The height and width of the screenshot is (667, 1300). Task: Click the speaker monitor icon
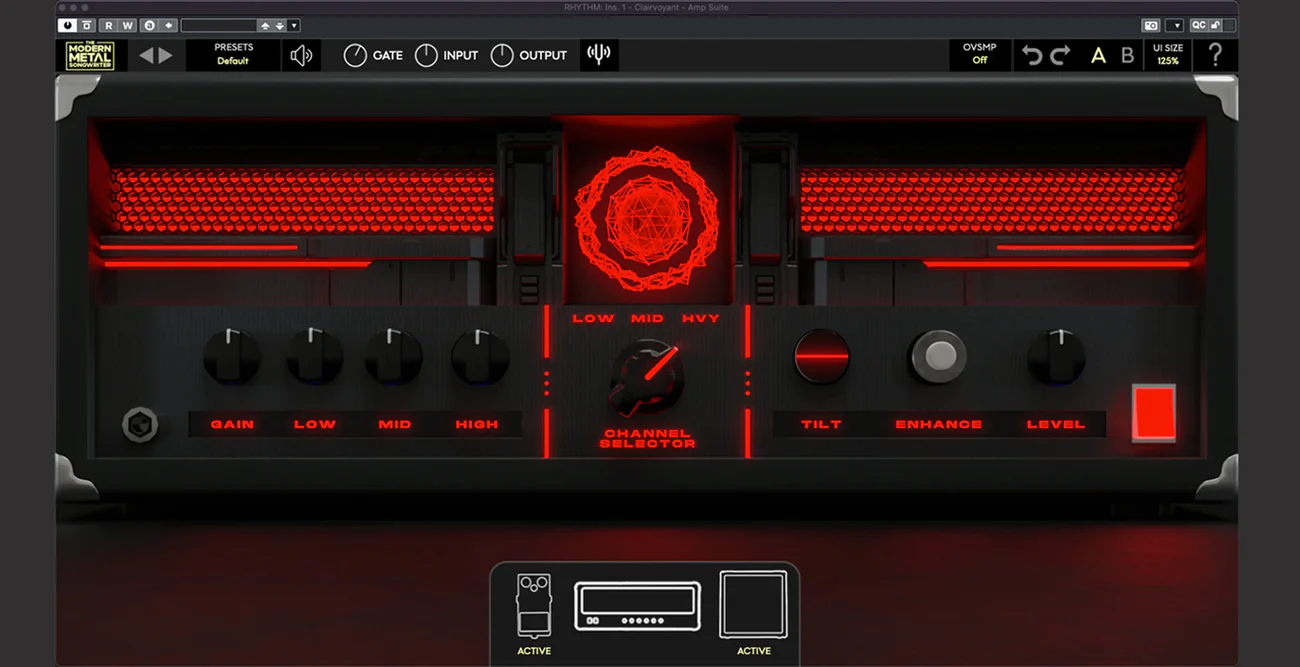click(x=301, y=56)
